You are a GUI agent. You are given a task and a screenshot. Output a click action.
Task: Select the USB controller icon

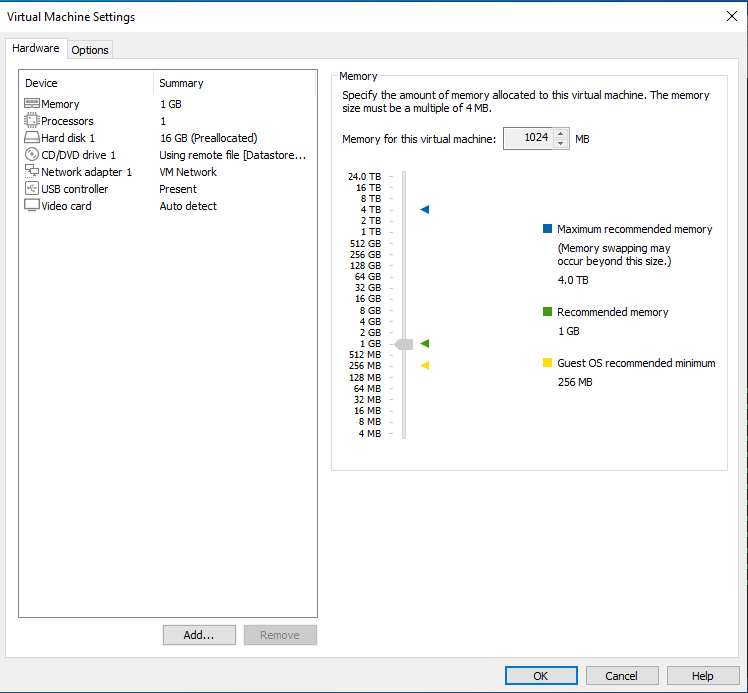point(31,188)
